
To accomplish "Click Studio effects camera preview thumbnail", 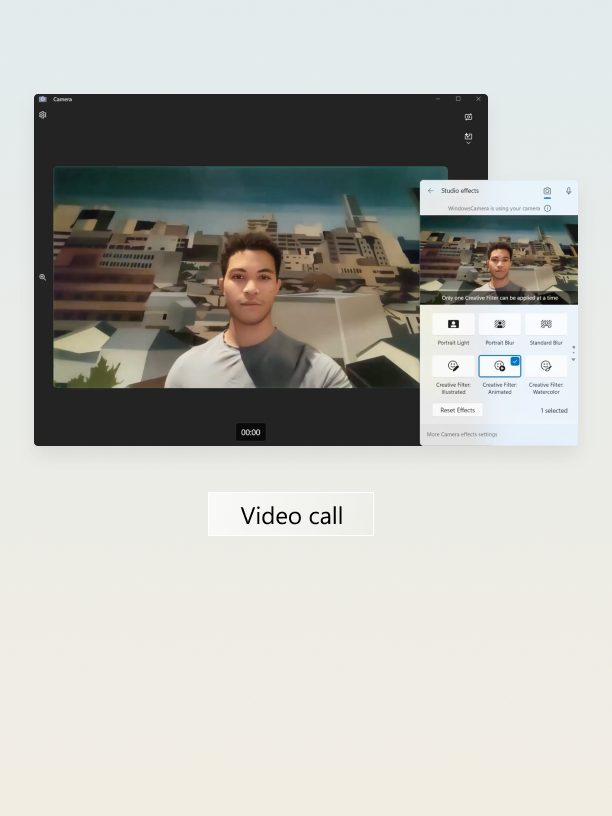I will (499, 260).
